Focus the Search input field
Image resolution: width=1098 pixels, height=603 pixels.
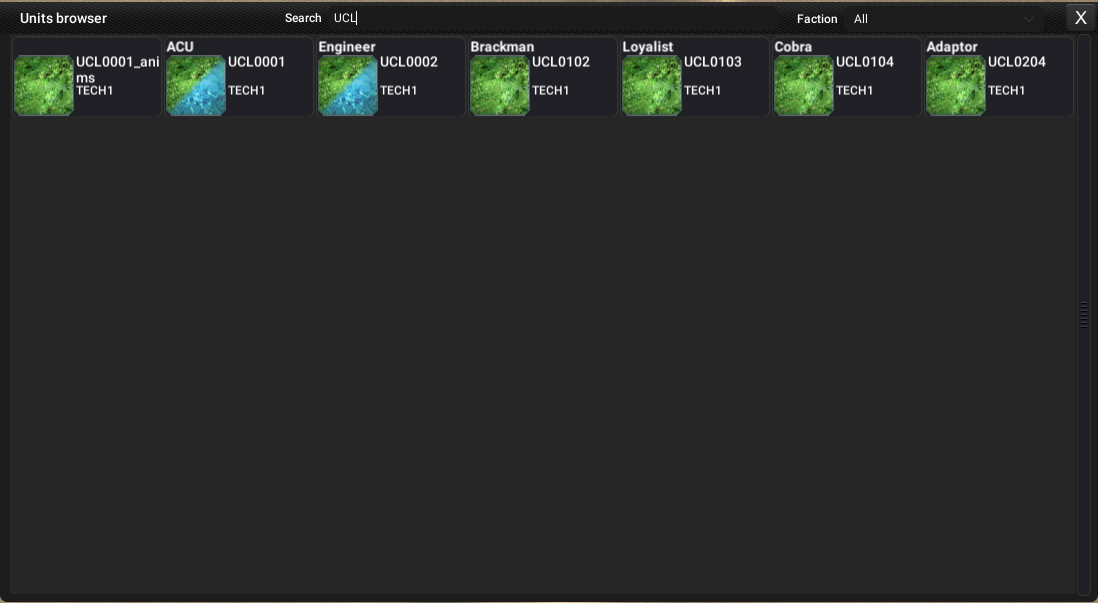coord(553,18)
